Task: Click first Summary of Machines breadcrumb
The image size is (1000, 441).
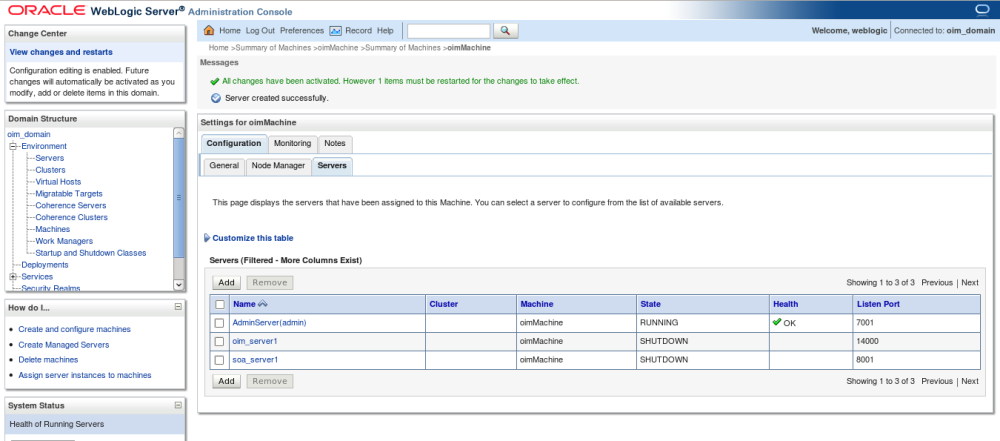Action: (274, 48)
